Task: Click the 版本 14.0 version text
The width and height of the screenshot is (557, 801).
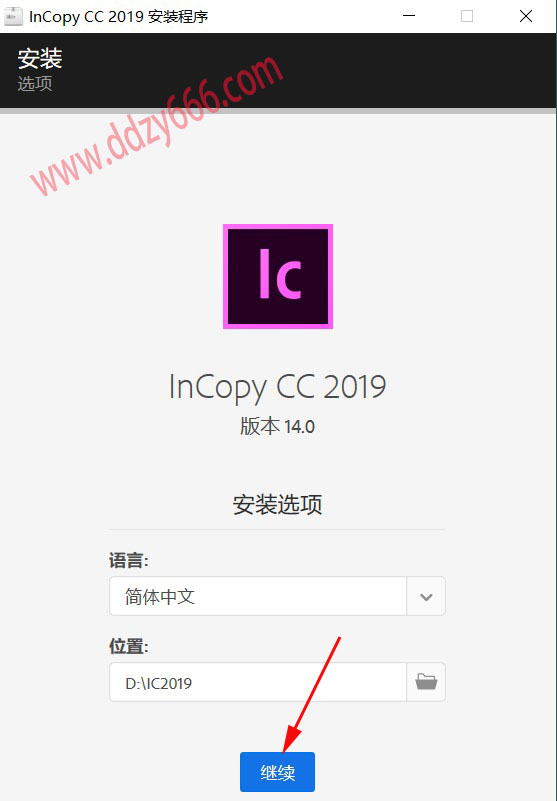Action: point(277,426)
